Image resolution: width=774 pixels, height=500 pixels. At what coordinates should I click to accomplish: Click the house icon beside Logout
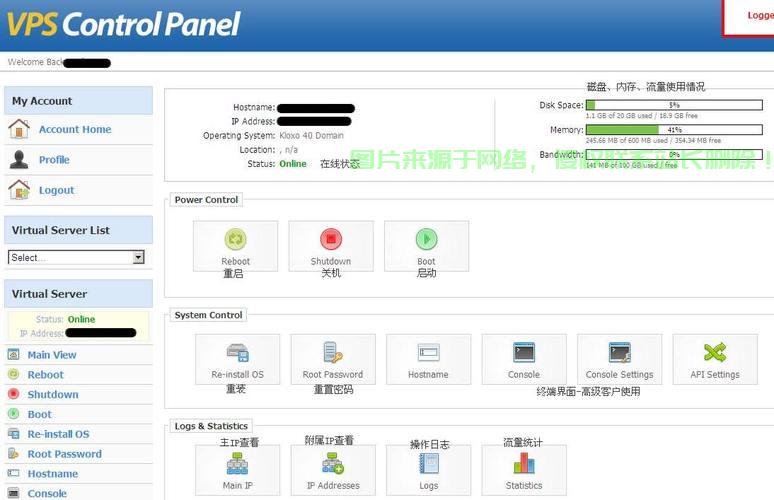(19, 190)
